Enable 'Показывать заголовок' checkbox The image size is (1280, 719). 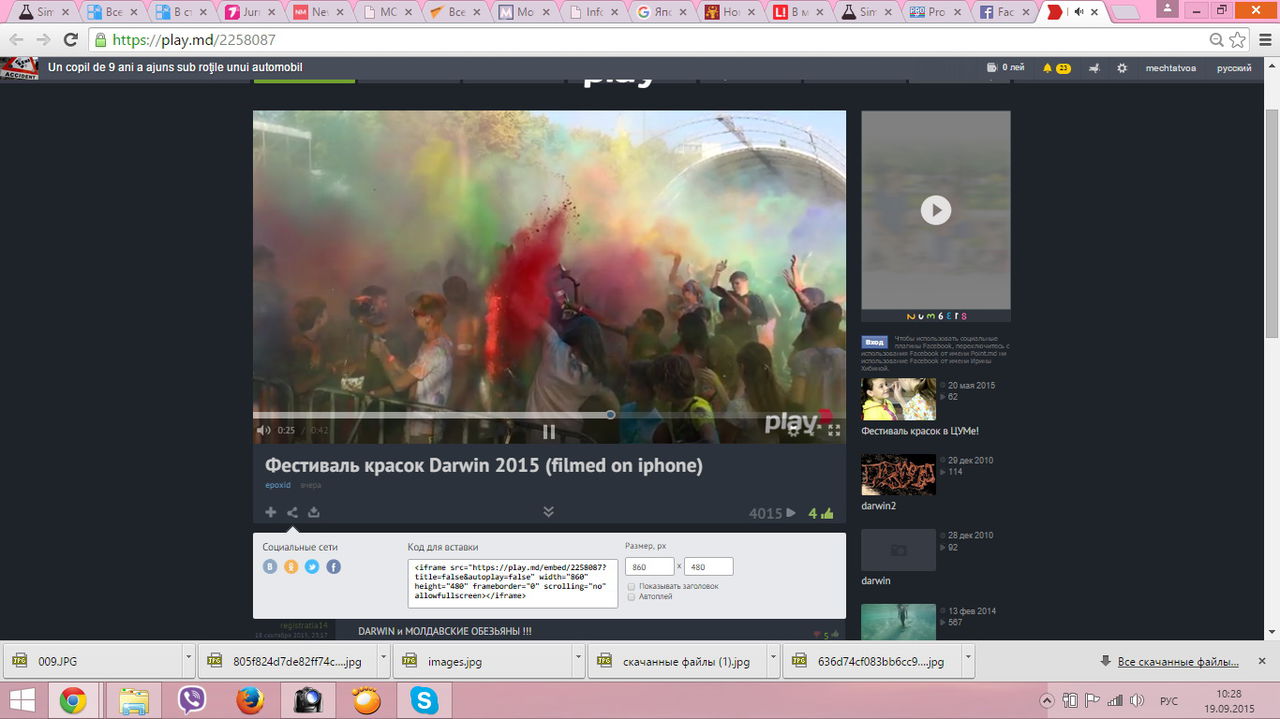pos(631,586)
